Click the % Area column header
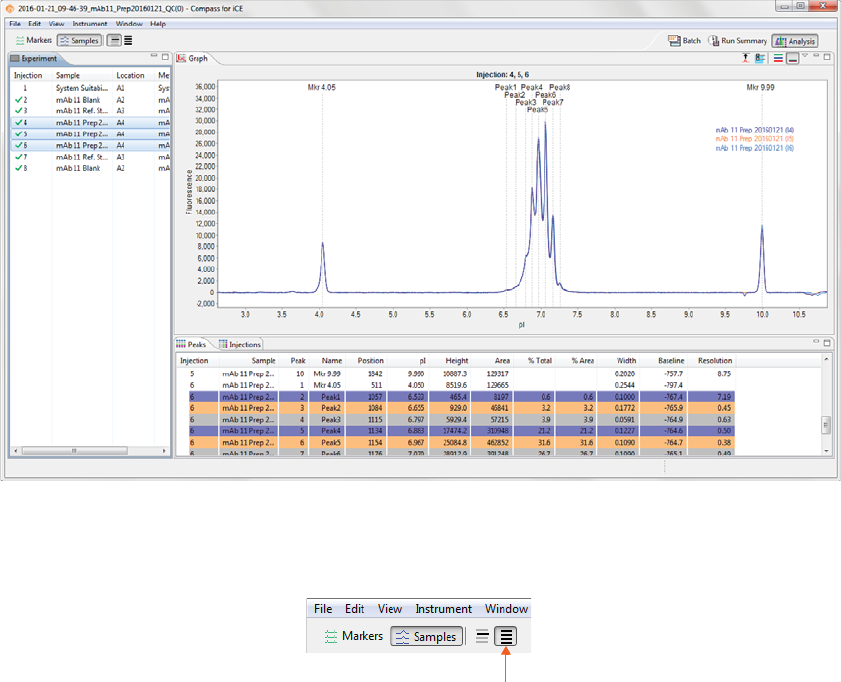This screenshot has height=682, width=841. pos(582,360)
